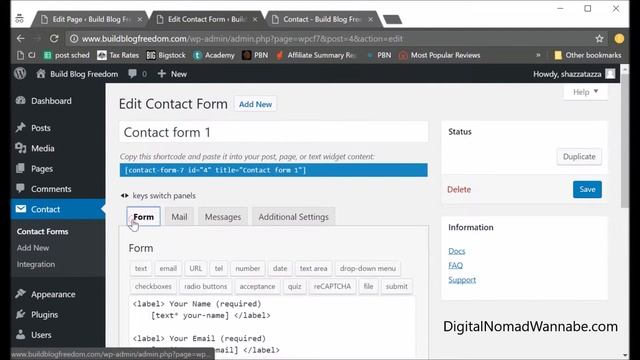Open the Academy bookmark

pos(214,55)
